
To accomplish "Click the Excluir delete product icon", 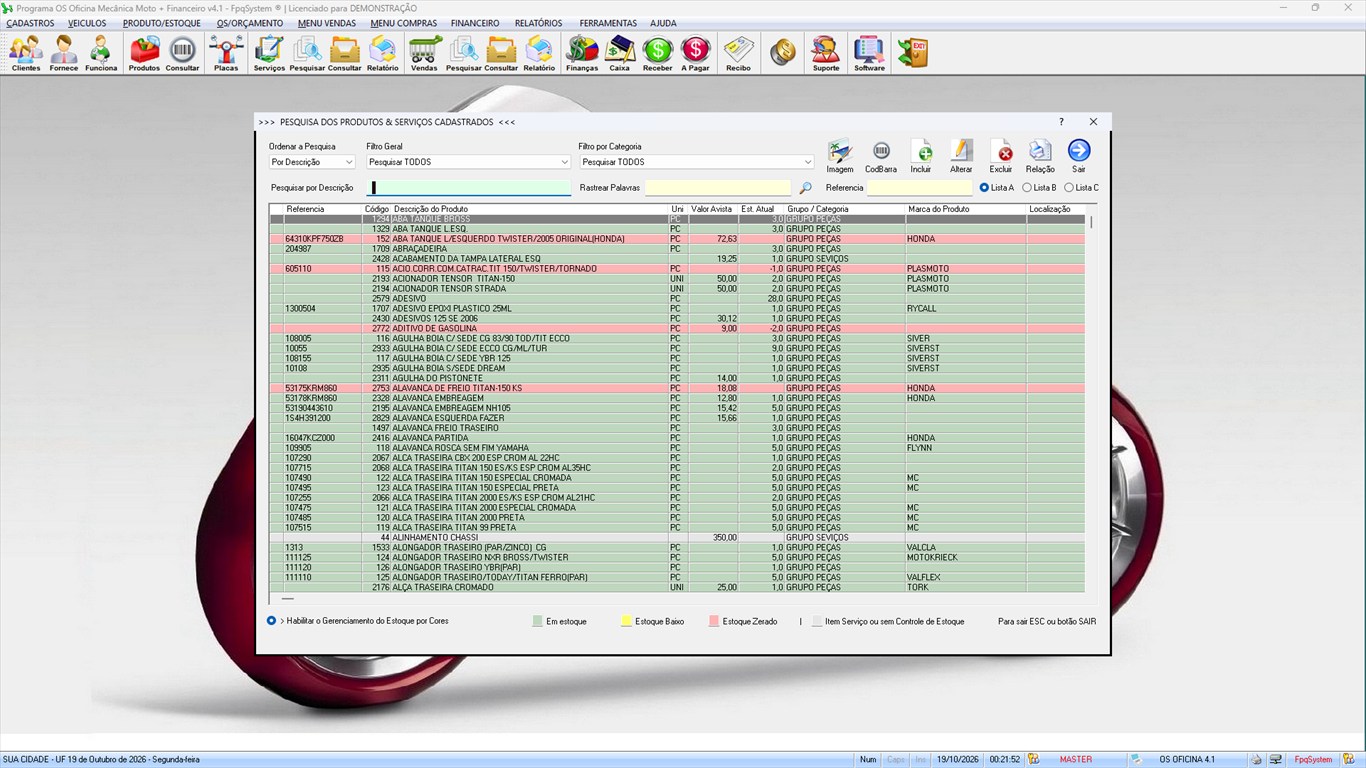I will coord(1001,156).
